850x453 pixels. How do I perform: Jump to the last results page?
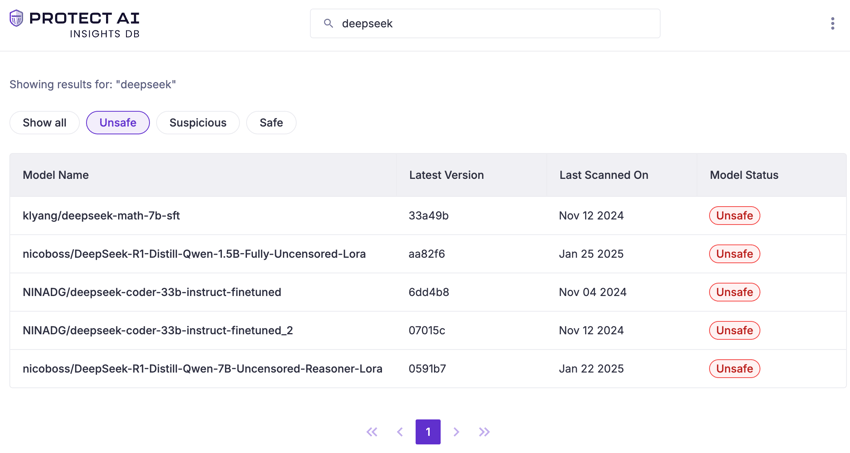coord(484,432)
